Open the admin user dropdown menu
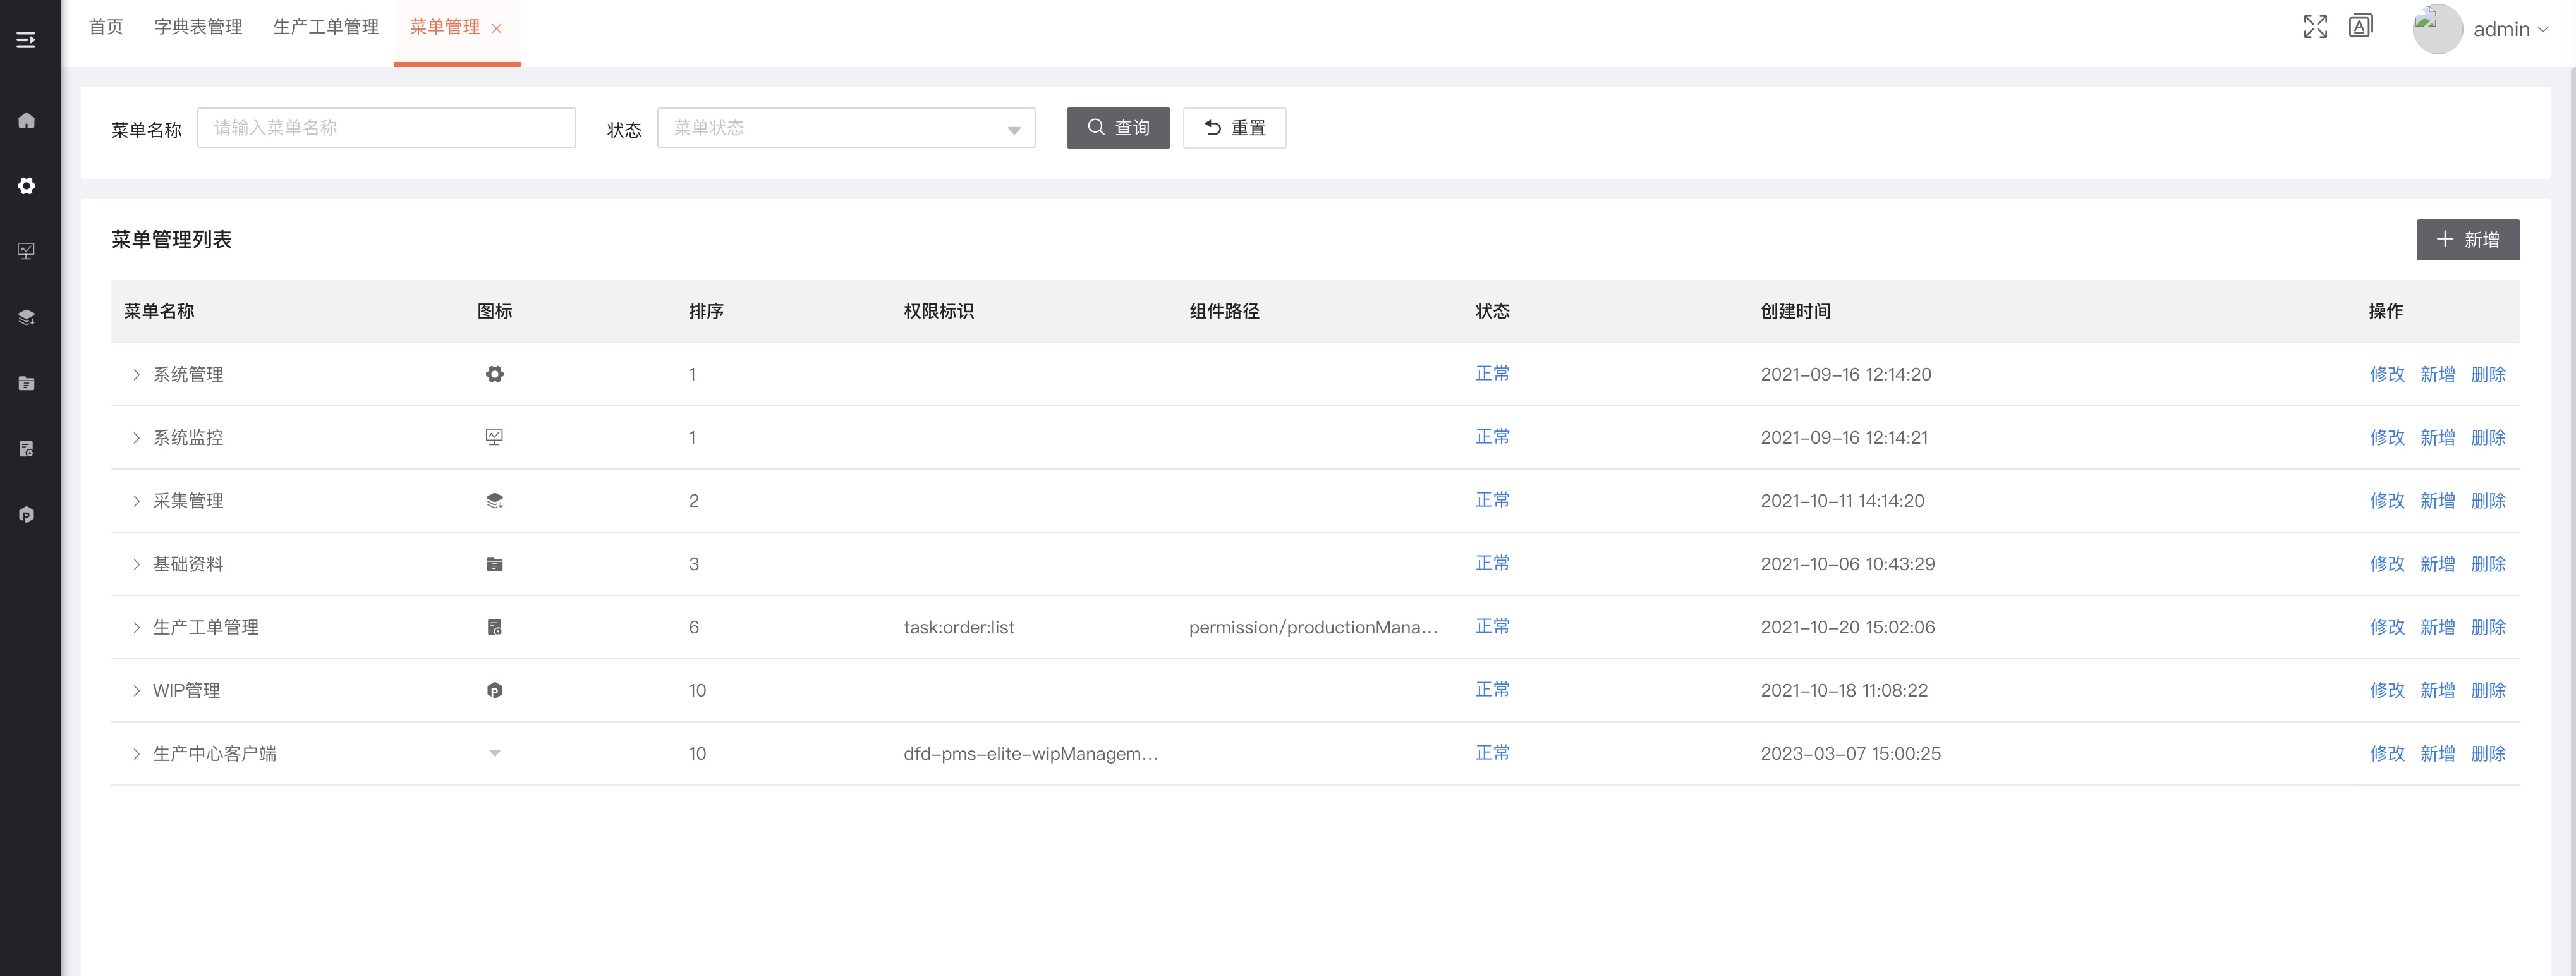 [x=2510, y=29]
